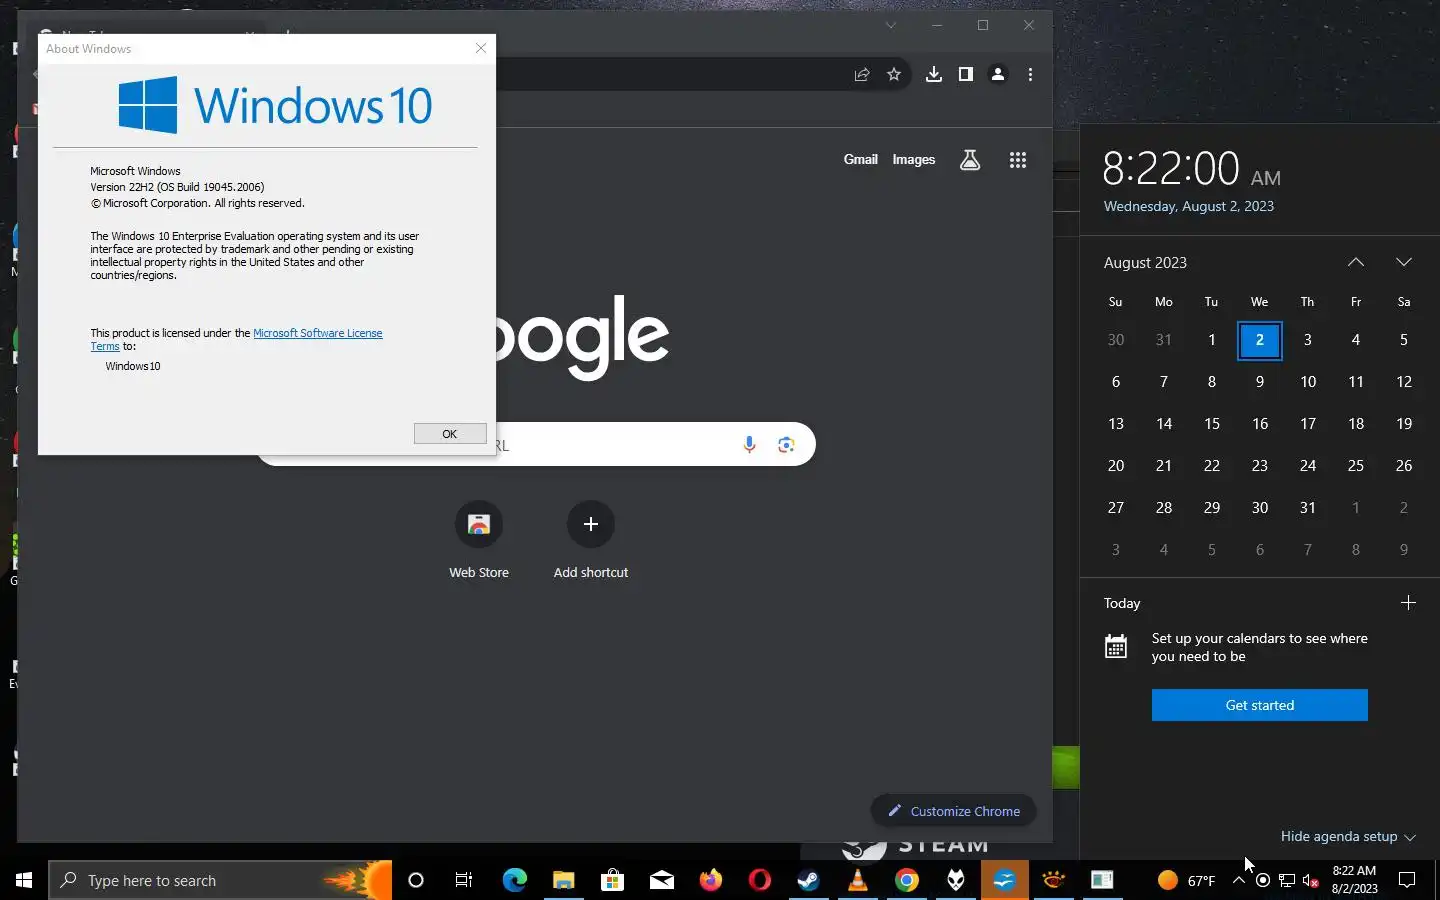This screenshot has width=1440, height=900.
Task: Open the Web Store shortcut
Action: tap(479, 540)
